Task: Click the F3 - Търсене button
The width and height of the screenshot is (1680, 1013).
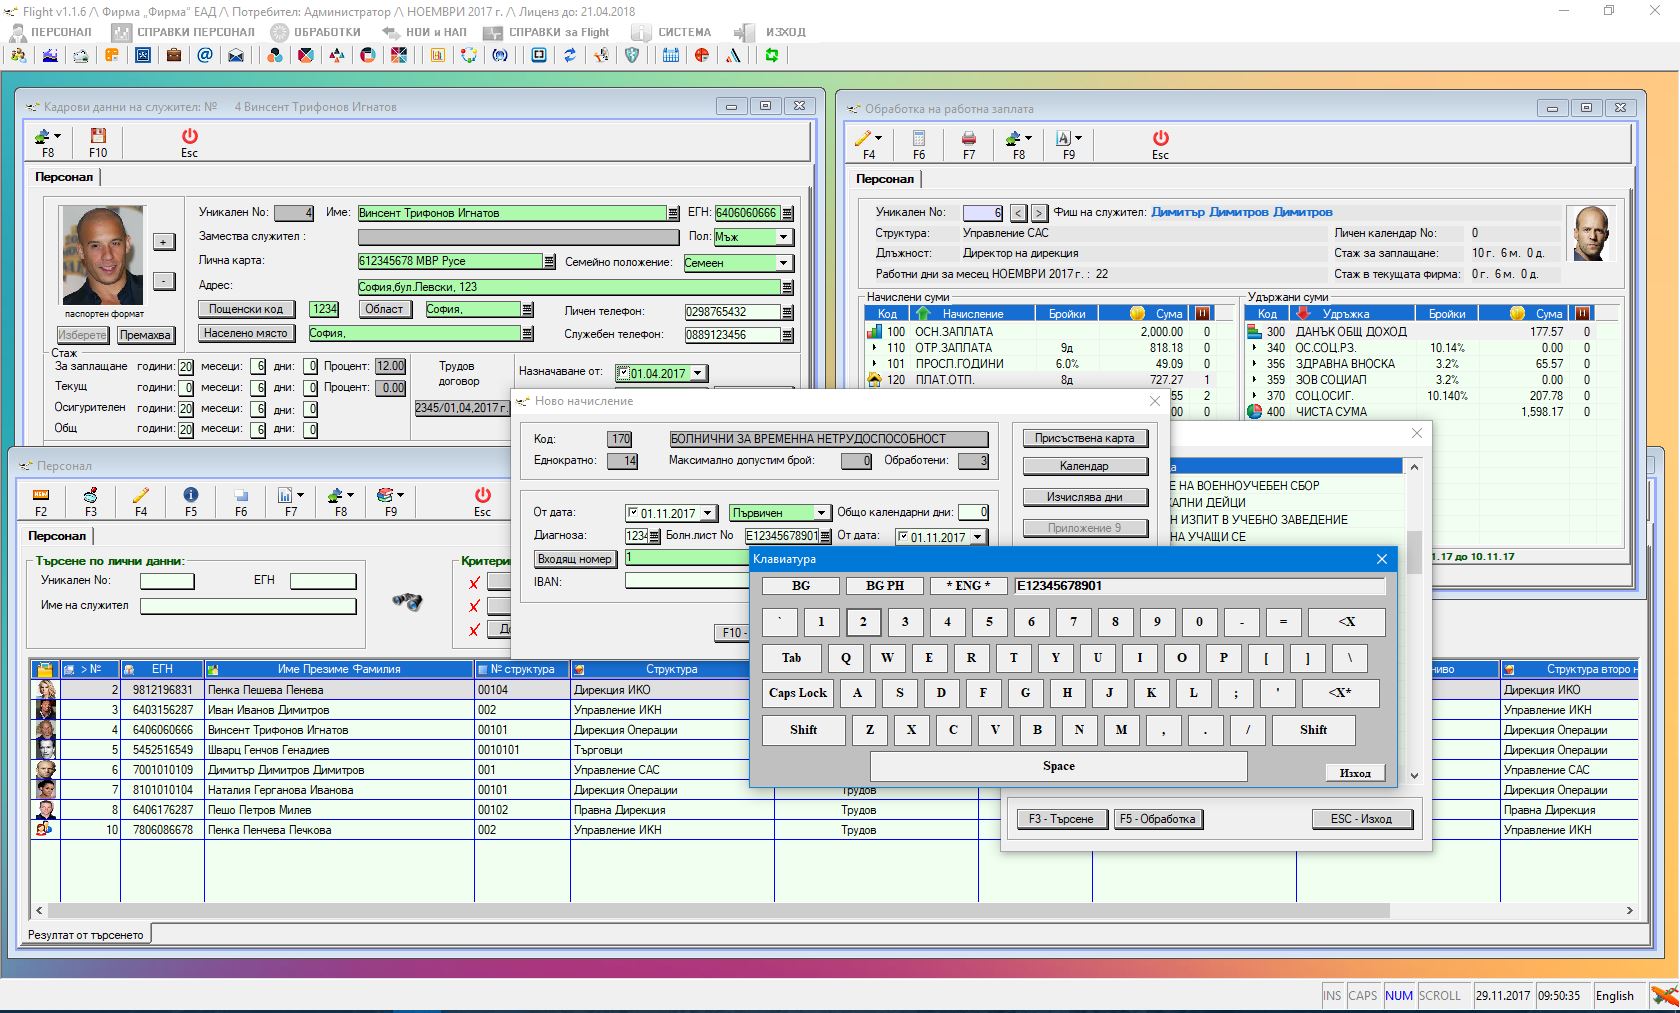Action: (1061, 819)
